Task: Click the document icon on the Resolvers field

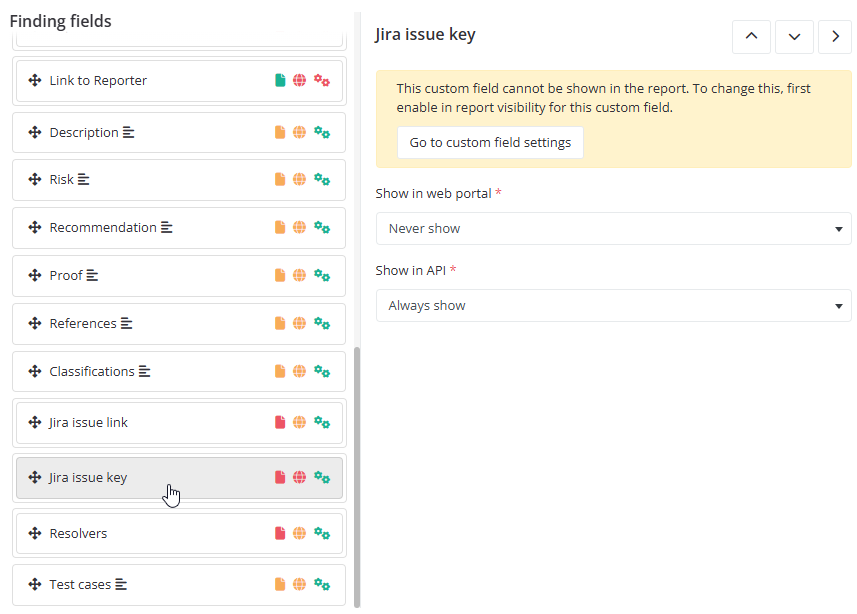Action: pos(281,533)
